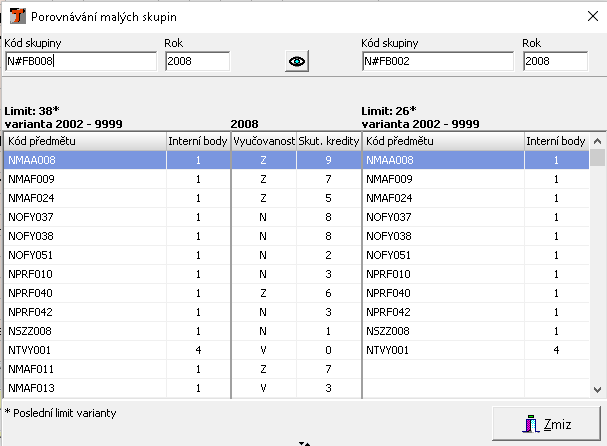Select row NMAF009 in left table

(x=85, y=179)
